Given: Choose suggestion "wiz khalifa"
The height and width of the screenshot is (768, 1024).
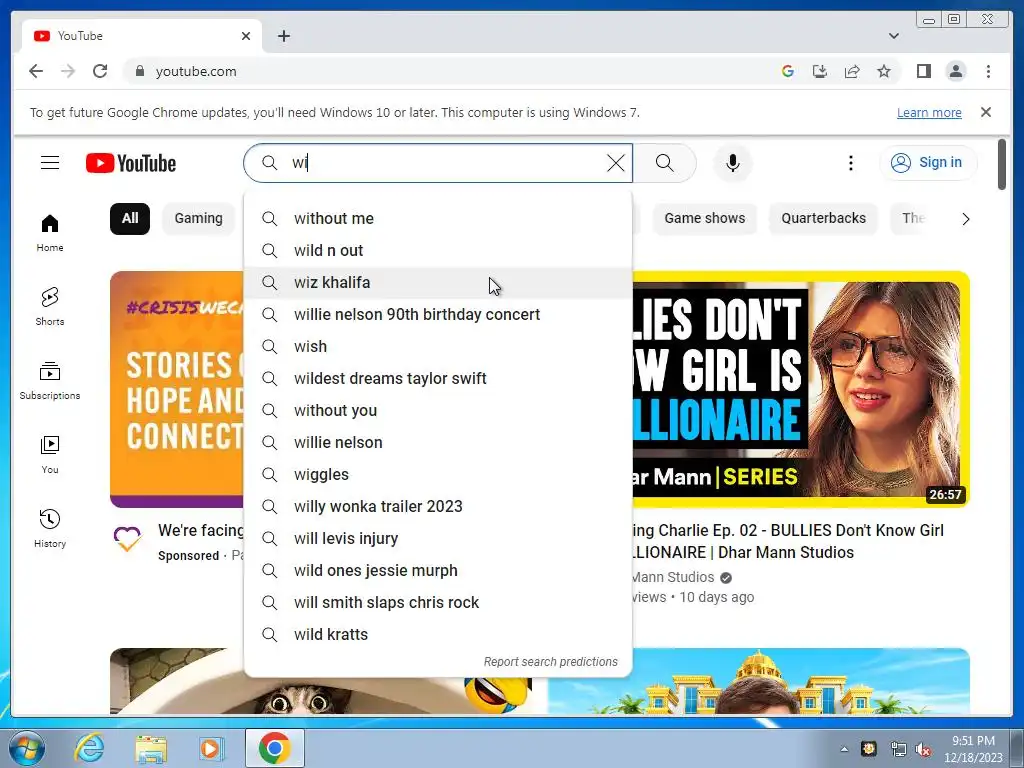Looking at the screenshot, I should pos(438,282).
